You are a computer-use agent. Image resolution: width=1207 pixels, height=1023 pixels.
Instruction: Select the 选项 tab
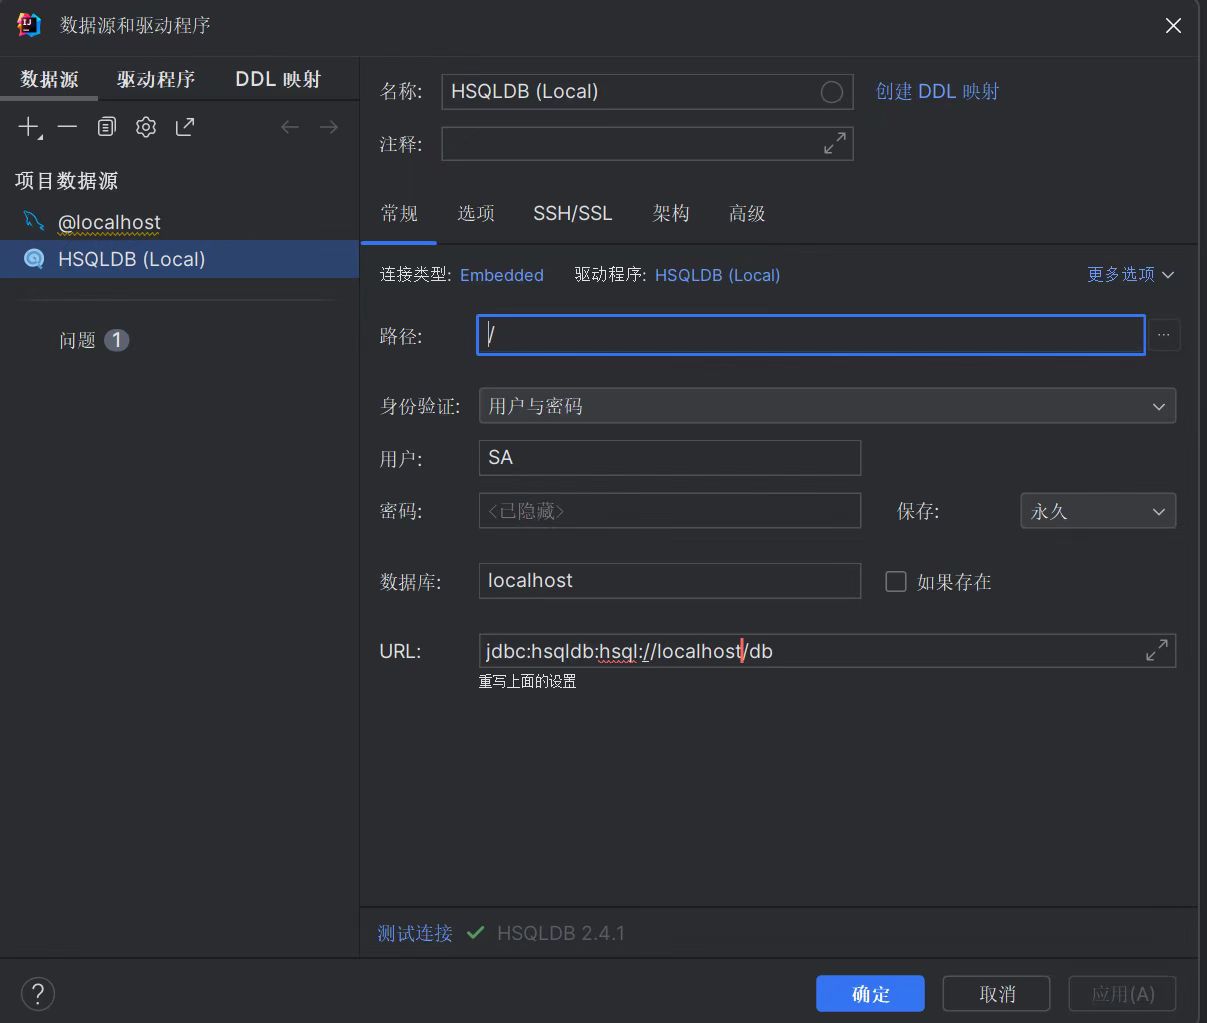coord(476,213)
